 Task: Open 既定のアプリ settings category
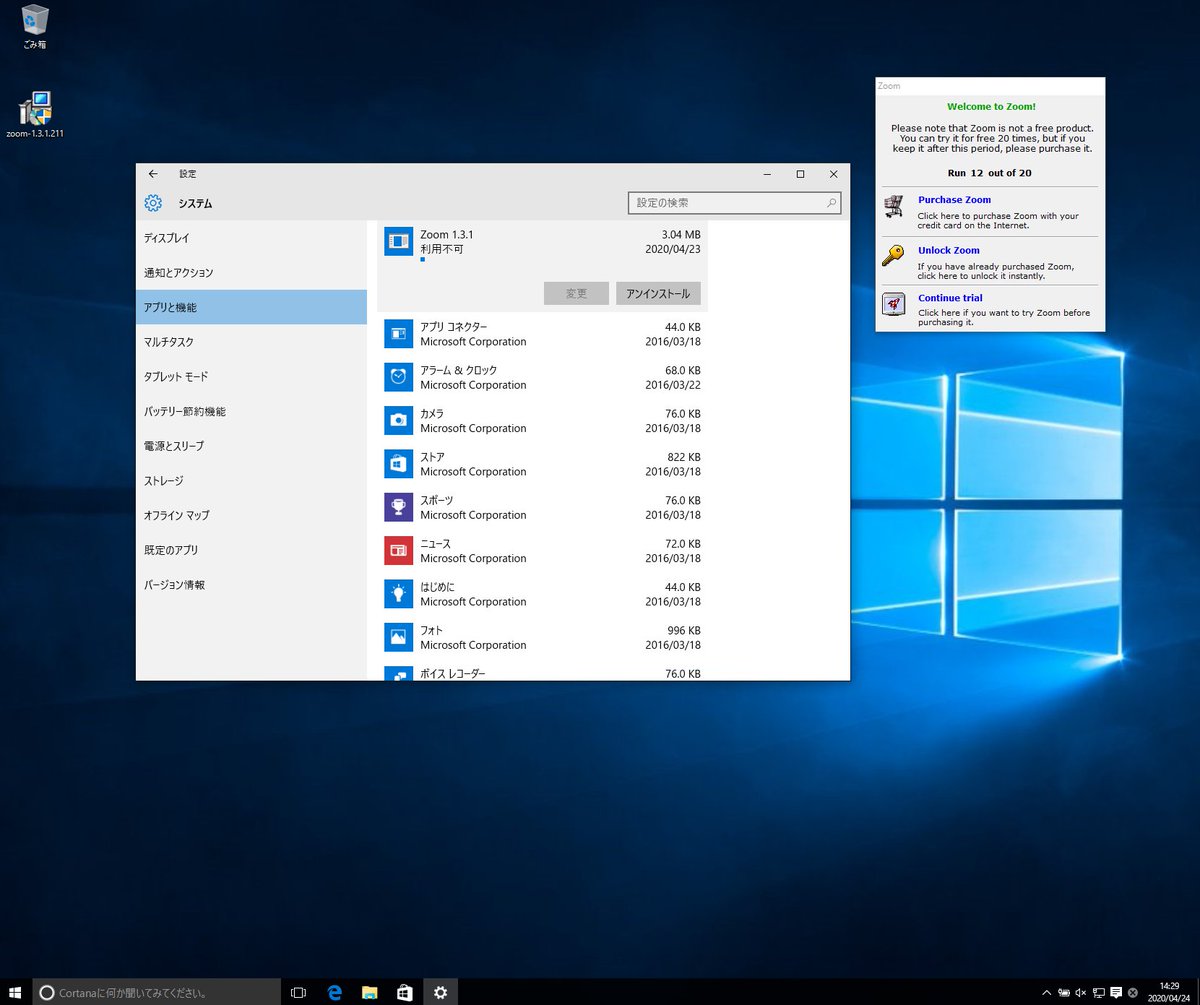(x=251, y=550)
